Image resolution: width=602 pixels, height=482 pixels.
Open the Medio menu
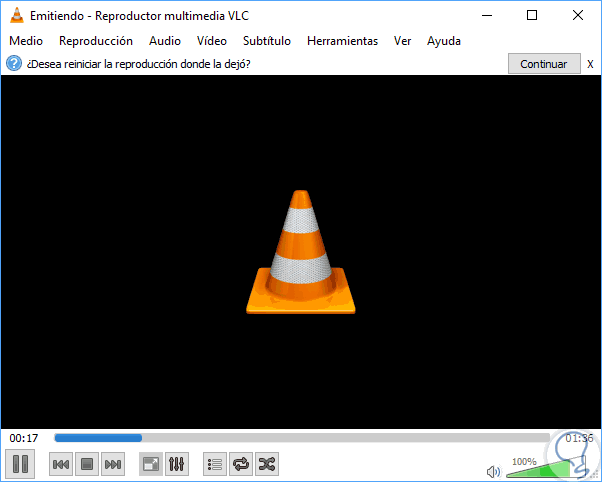point(26,41)
